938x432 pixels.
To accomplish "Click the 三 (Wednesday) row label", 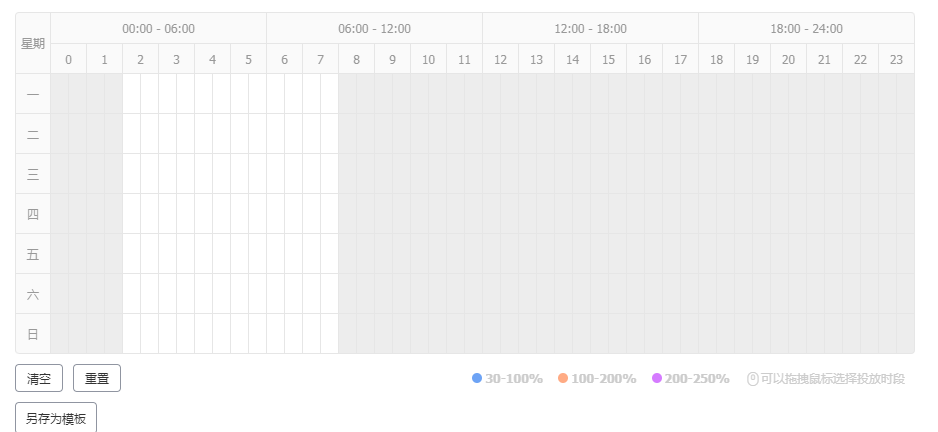I will 33,174.
